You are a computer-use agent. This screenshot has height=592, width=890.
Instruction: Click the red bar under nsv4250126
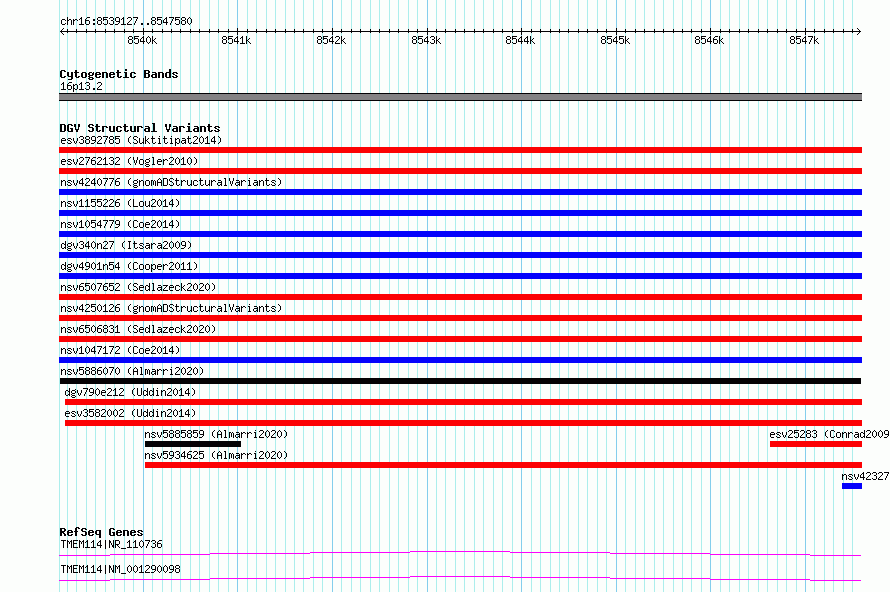(x=460, y=318)
